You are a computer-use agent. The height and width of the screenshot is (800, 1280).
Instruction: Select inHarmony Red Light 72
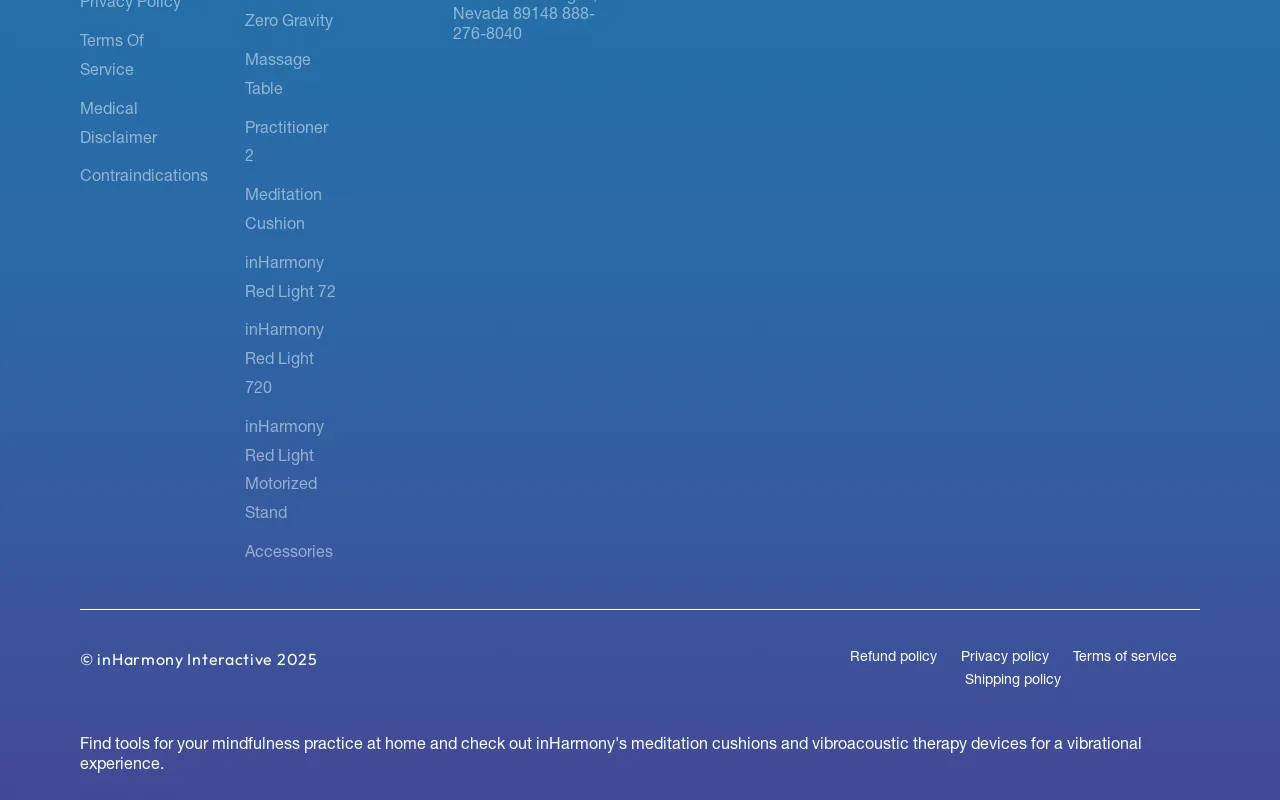(x=290, y=276)
